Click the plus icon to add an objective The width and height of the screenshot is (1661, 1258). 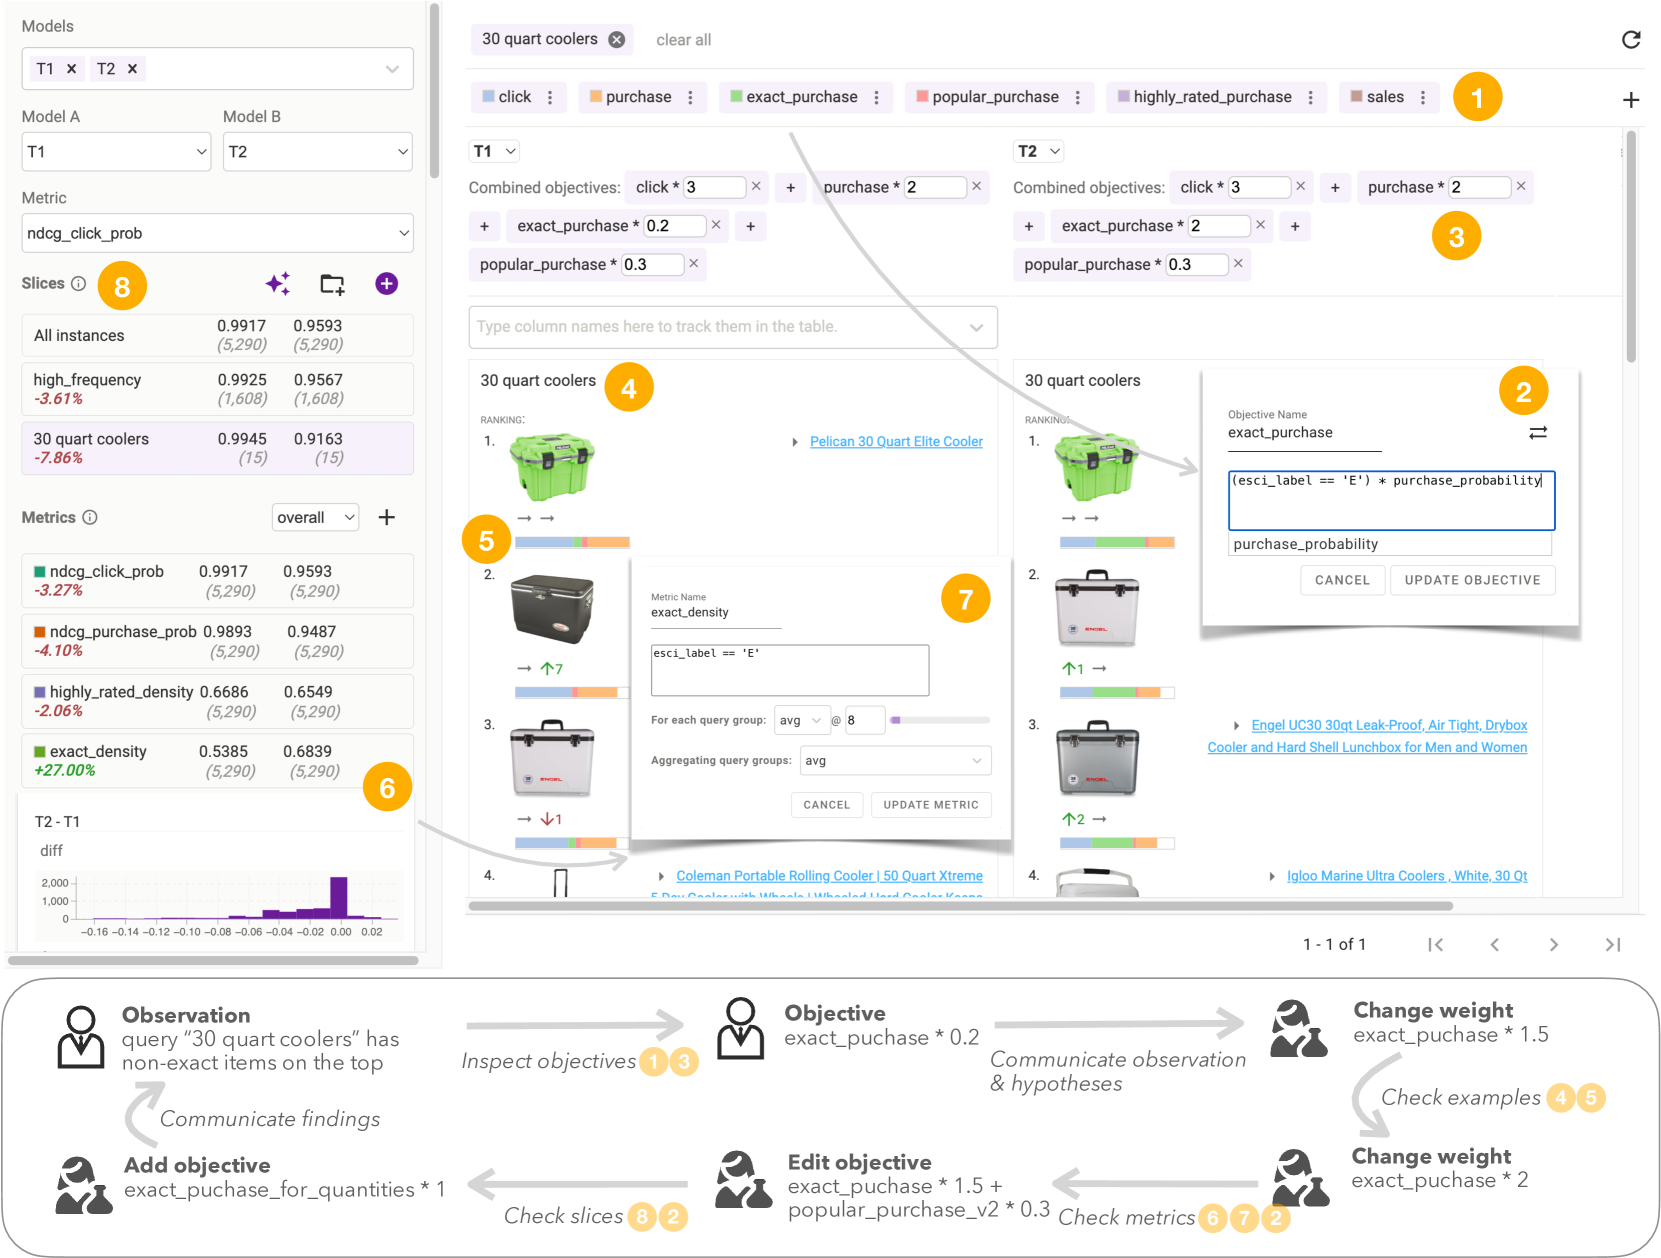[x=1631, y=100]
